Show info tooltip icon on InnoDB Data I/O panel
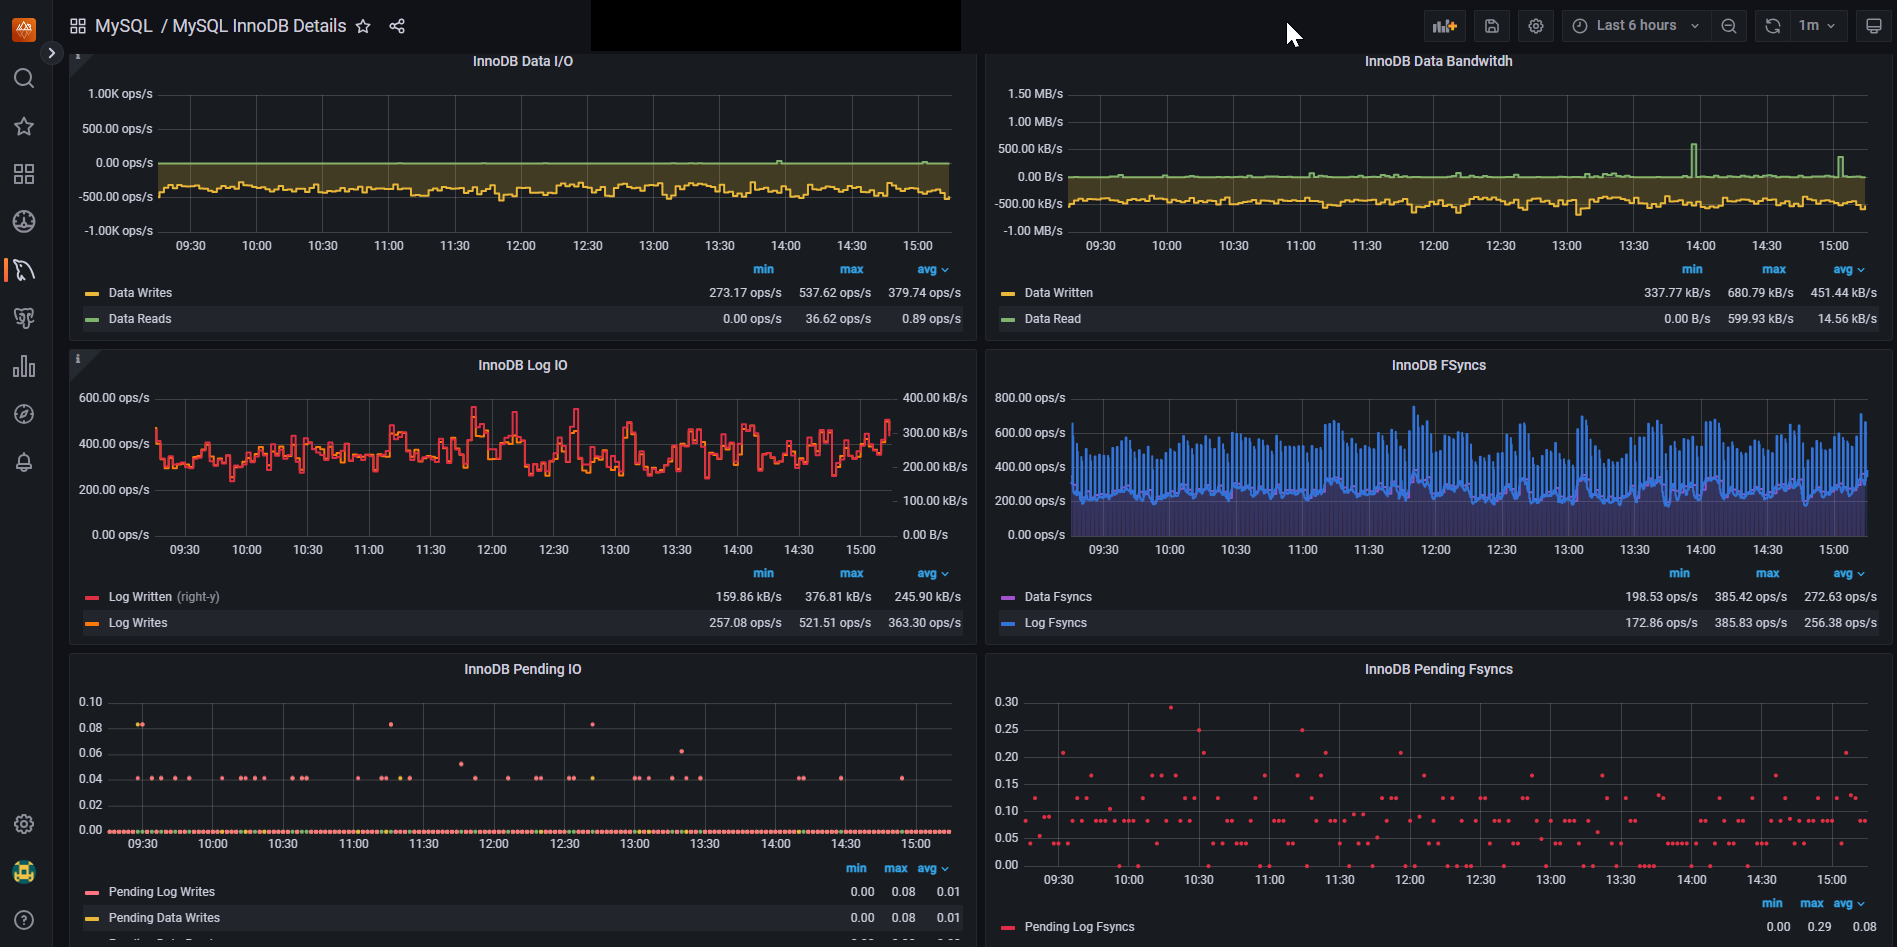Screen dimensions: 1897x947 point(78,57)
